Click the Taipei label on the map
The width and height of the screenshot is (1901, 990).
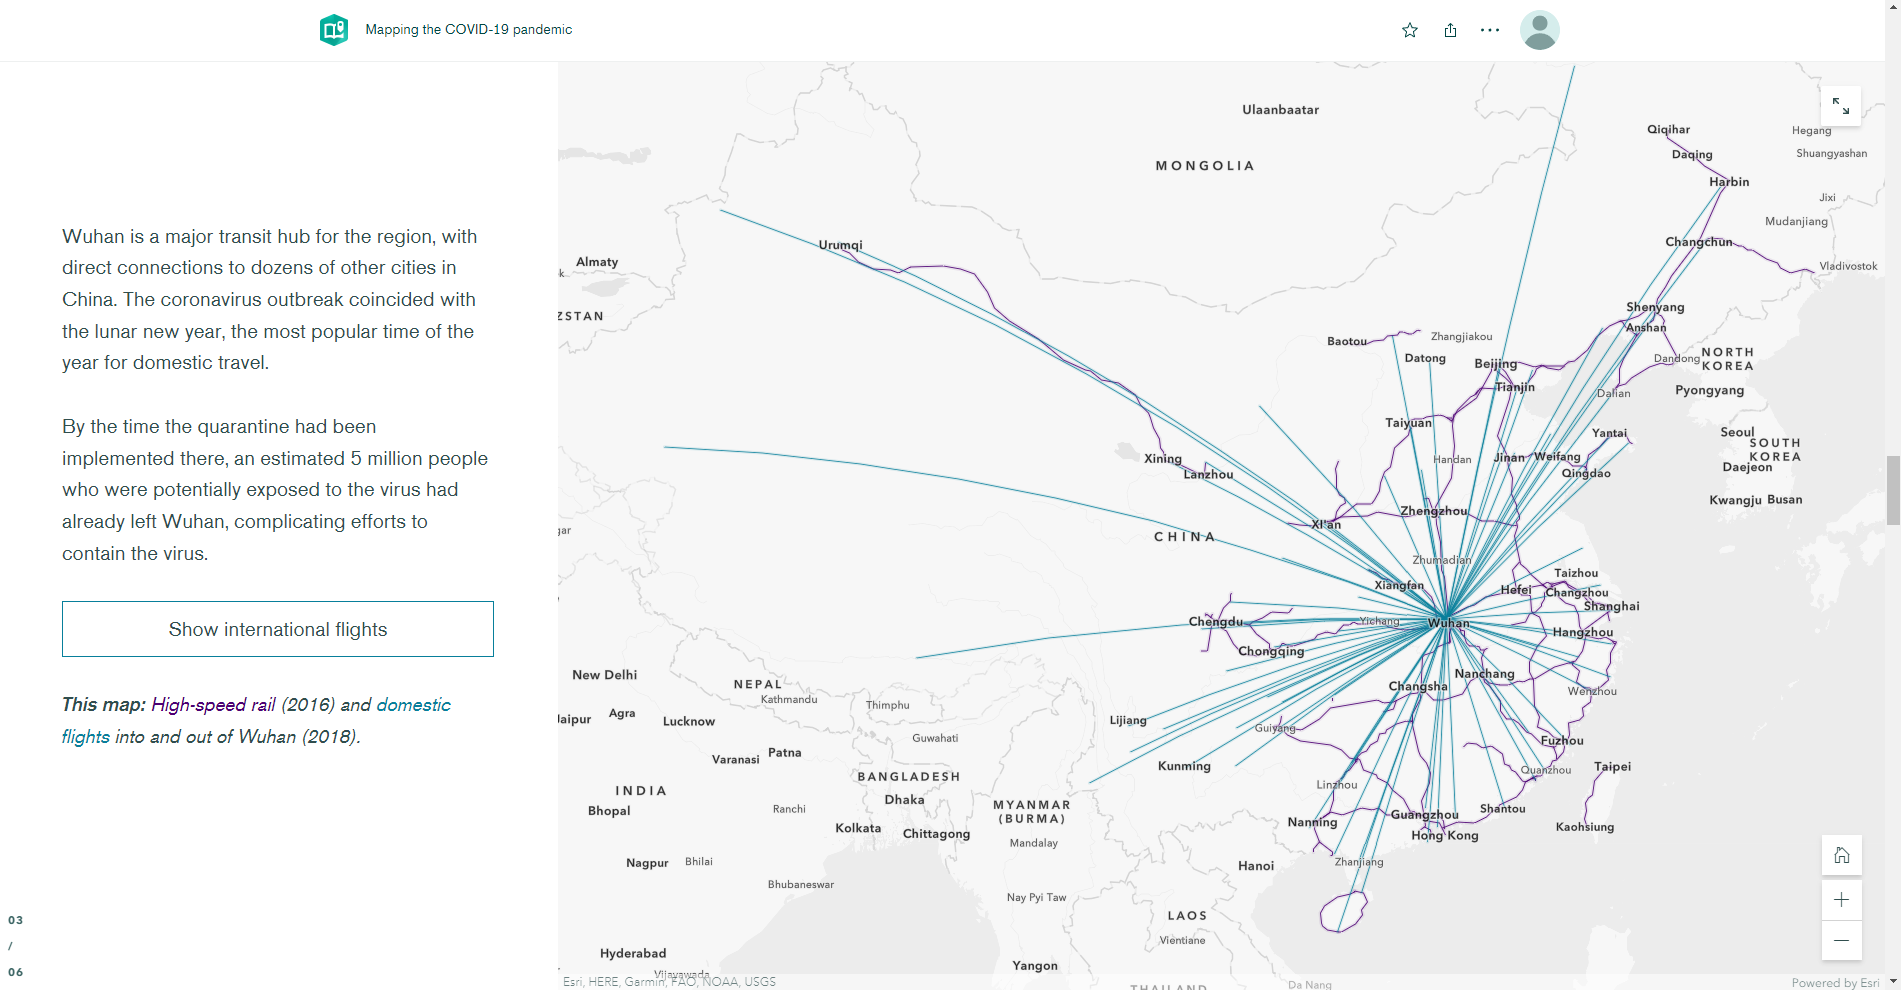1612,767
